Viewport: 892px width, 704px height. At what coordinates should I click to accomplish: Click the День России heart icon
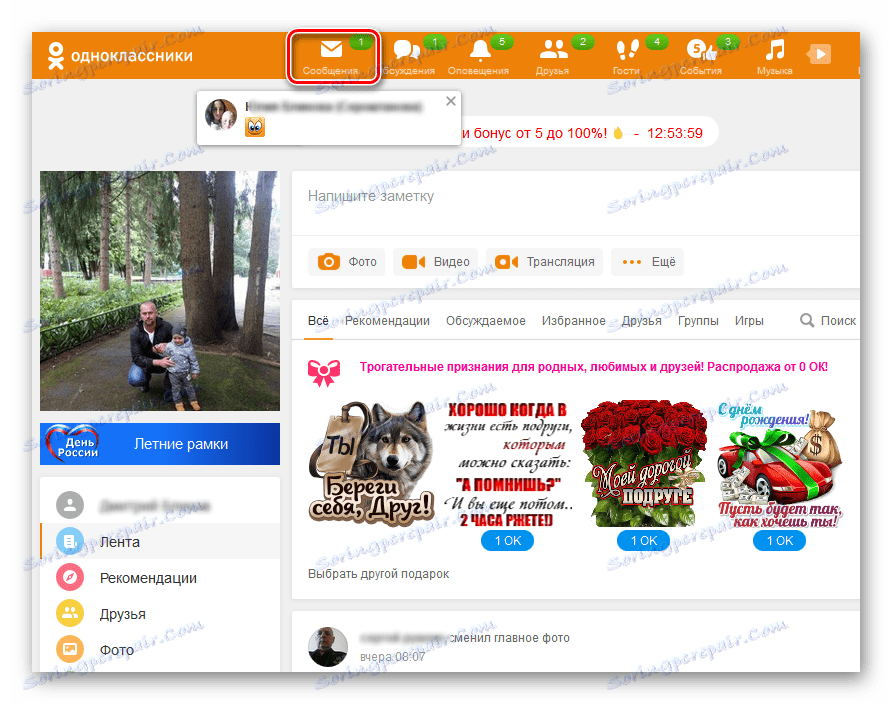tap(73, 444)
